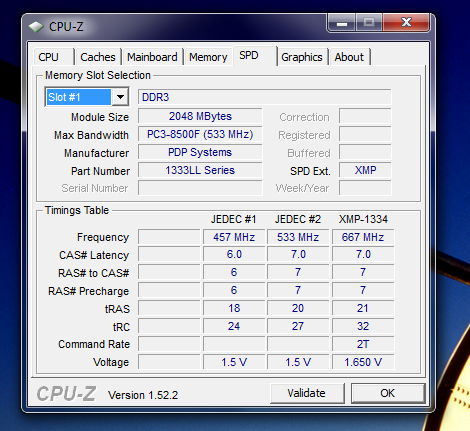
Task: Click the Validate button
Action: click(307, 393)
